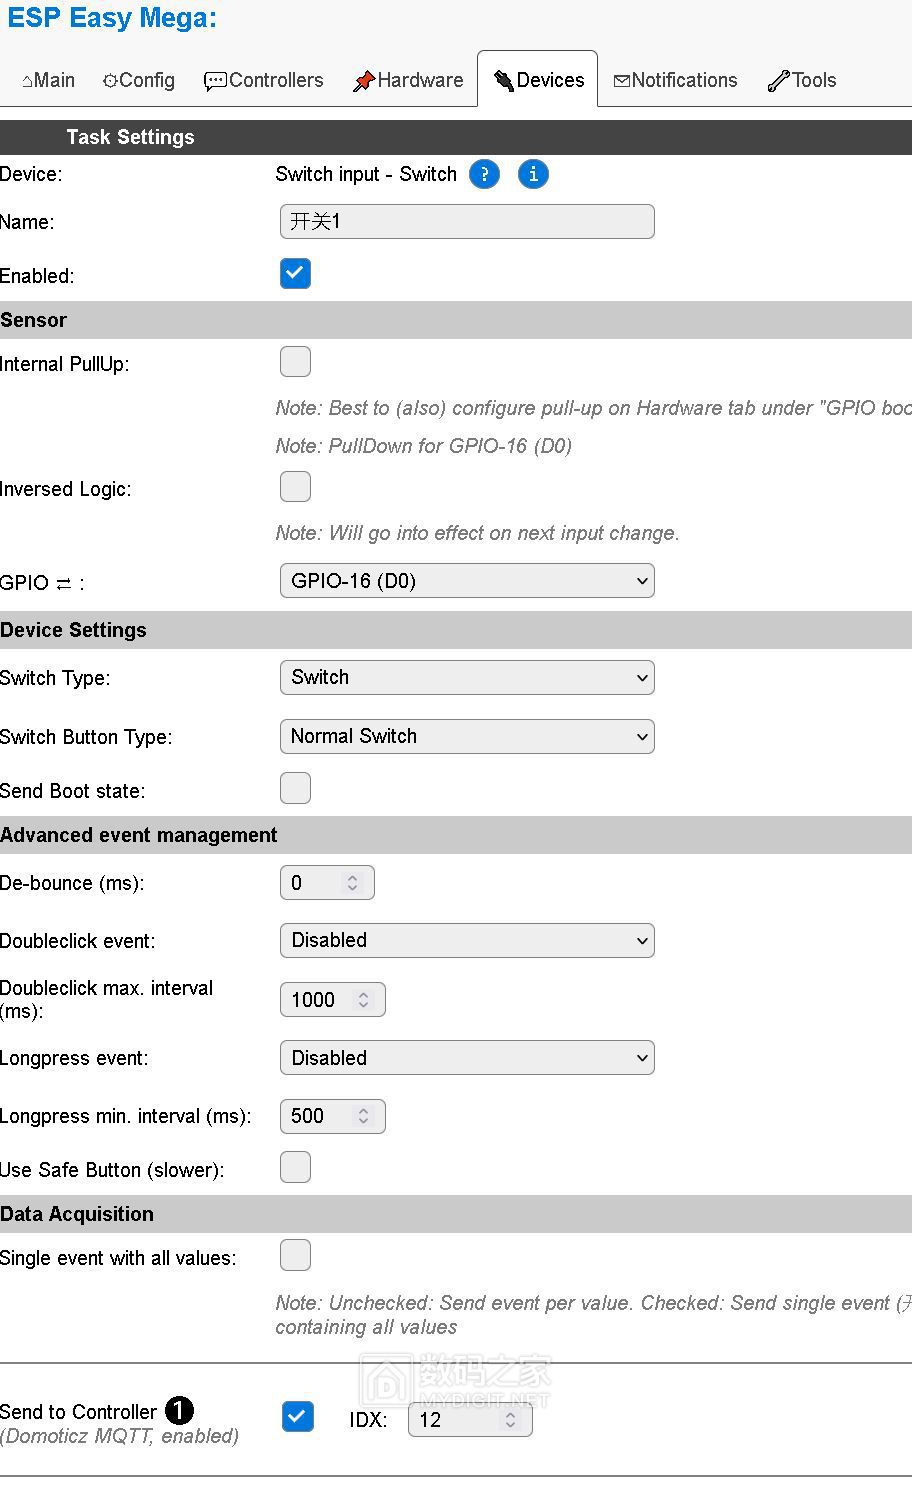
Task: Click the blue info icon beside Switch
Action: point(533,174)
